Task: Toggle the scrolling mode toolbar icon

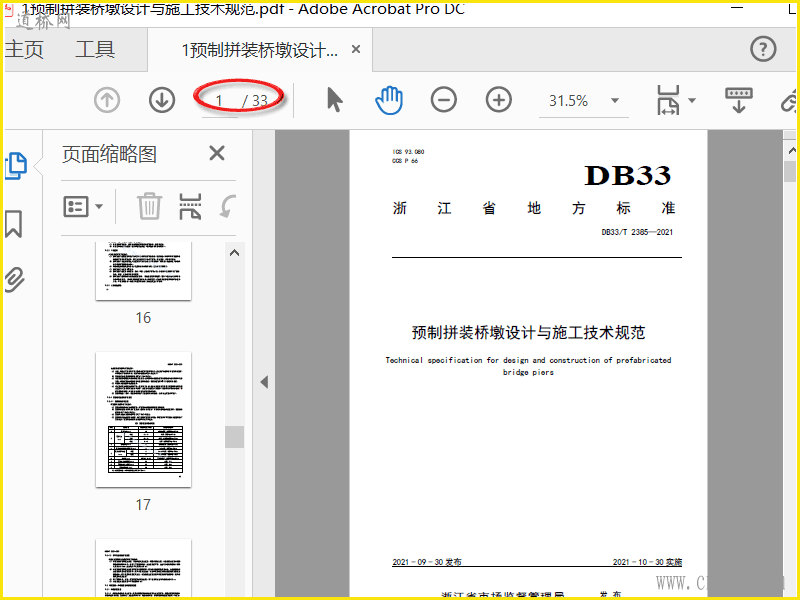Action: tap(738, 100)
